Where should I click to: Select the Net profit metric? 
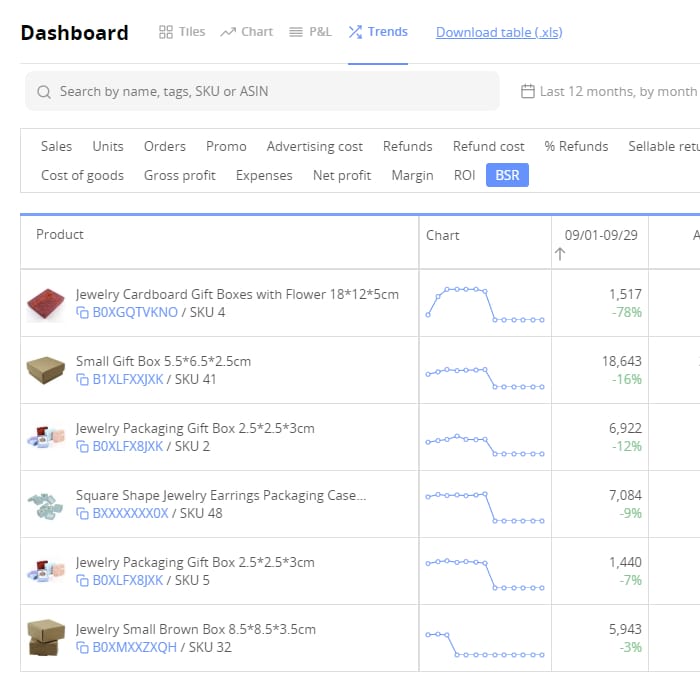[x=342, y=175]
